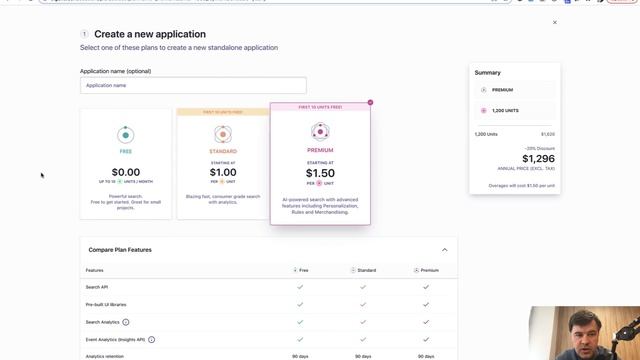Click the unit icon under Standard price

point(222,182)
